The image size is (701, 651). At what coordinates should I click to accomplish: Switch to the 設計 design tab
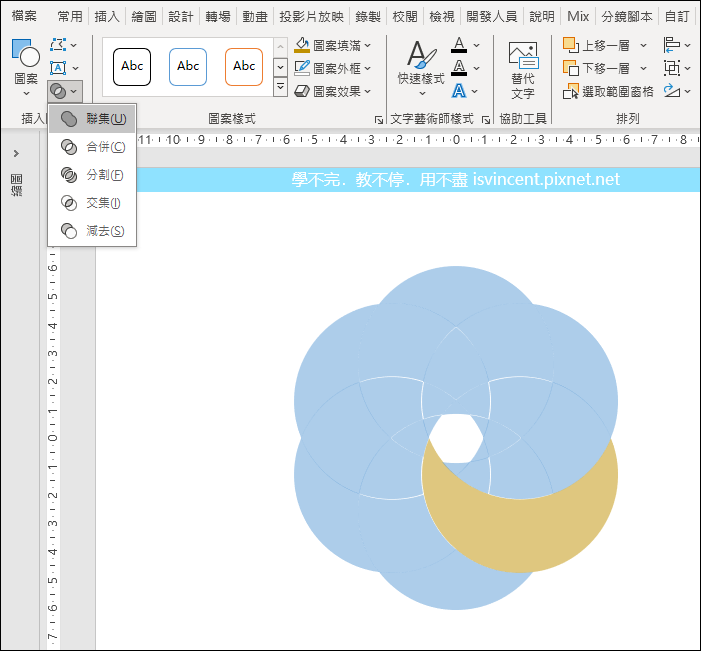pyautogui.click(x=181, y=17)
